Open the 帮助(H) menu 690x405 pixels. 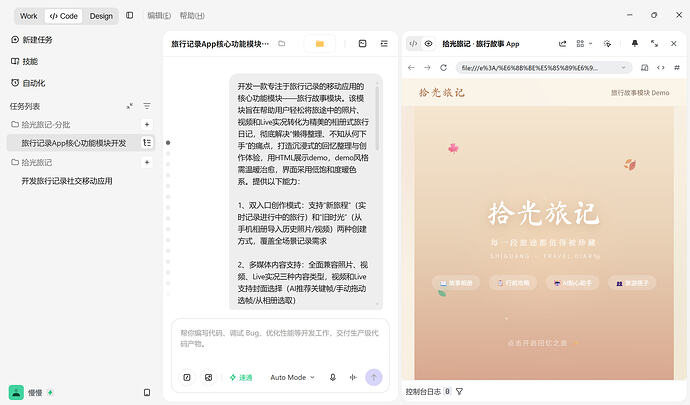point(192,15)
